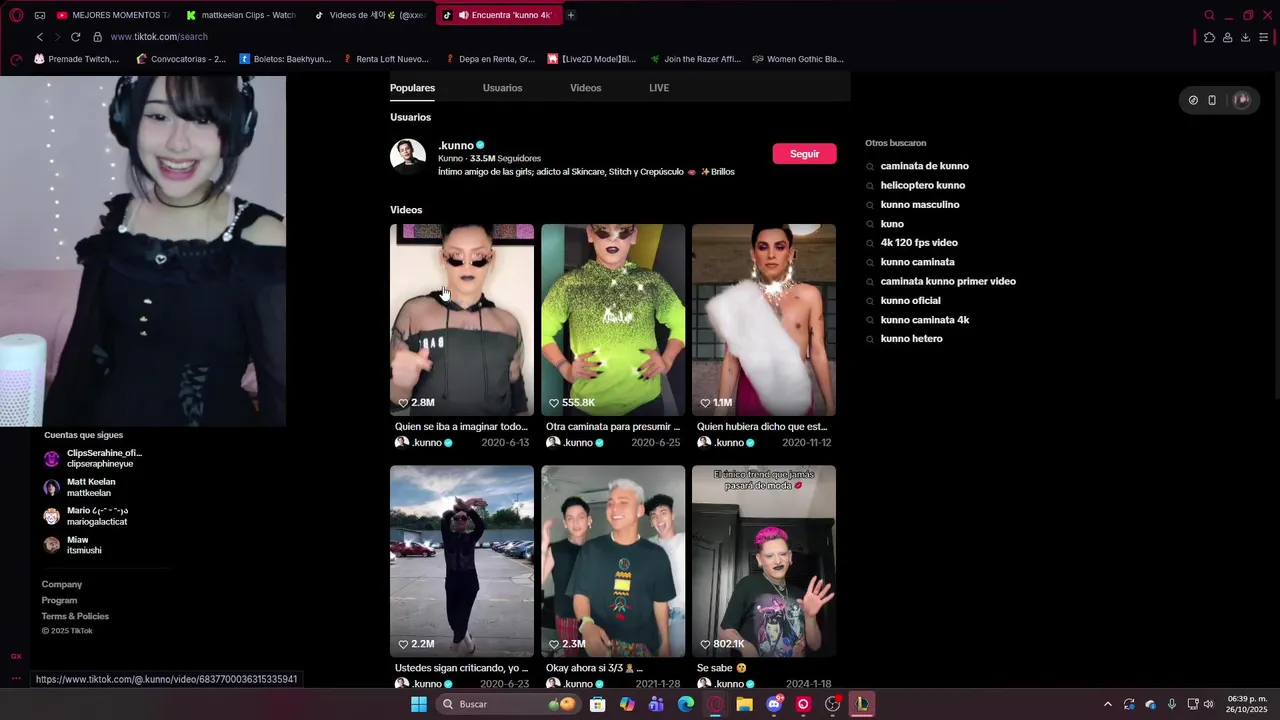1280x720 pixels.
Task: Click the taskbar microphone icon
Action: tap(1171, 704)
